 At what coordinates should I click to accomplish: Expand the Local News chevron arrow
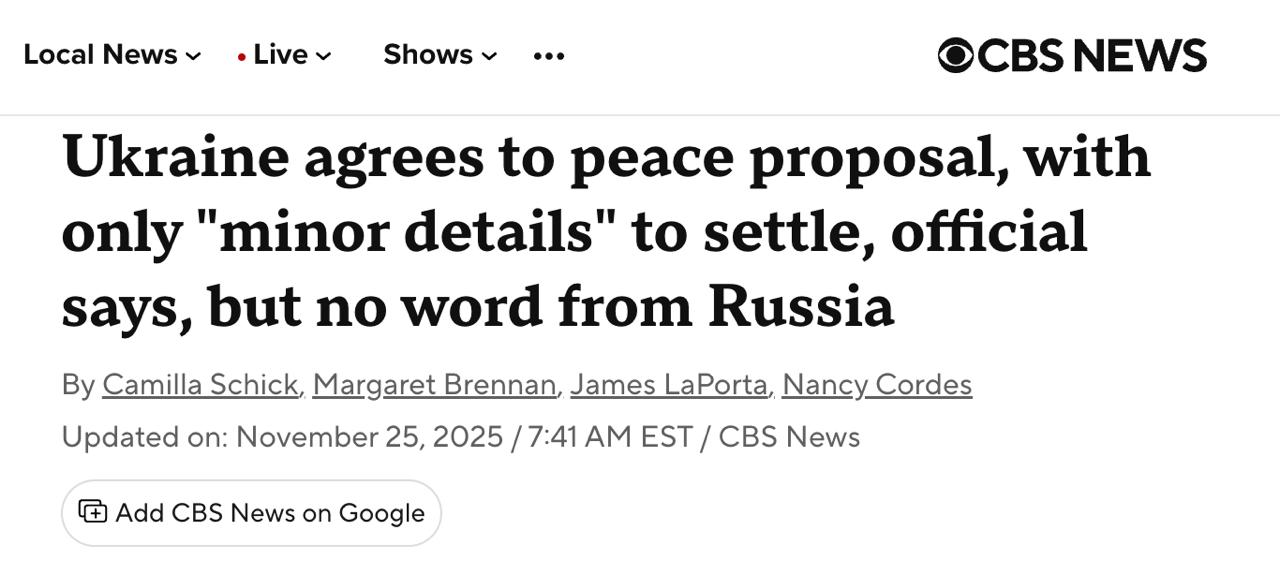[x=193, y=57]
